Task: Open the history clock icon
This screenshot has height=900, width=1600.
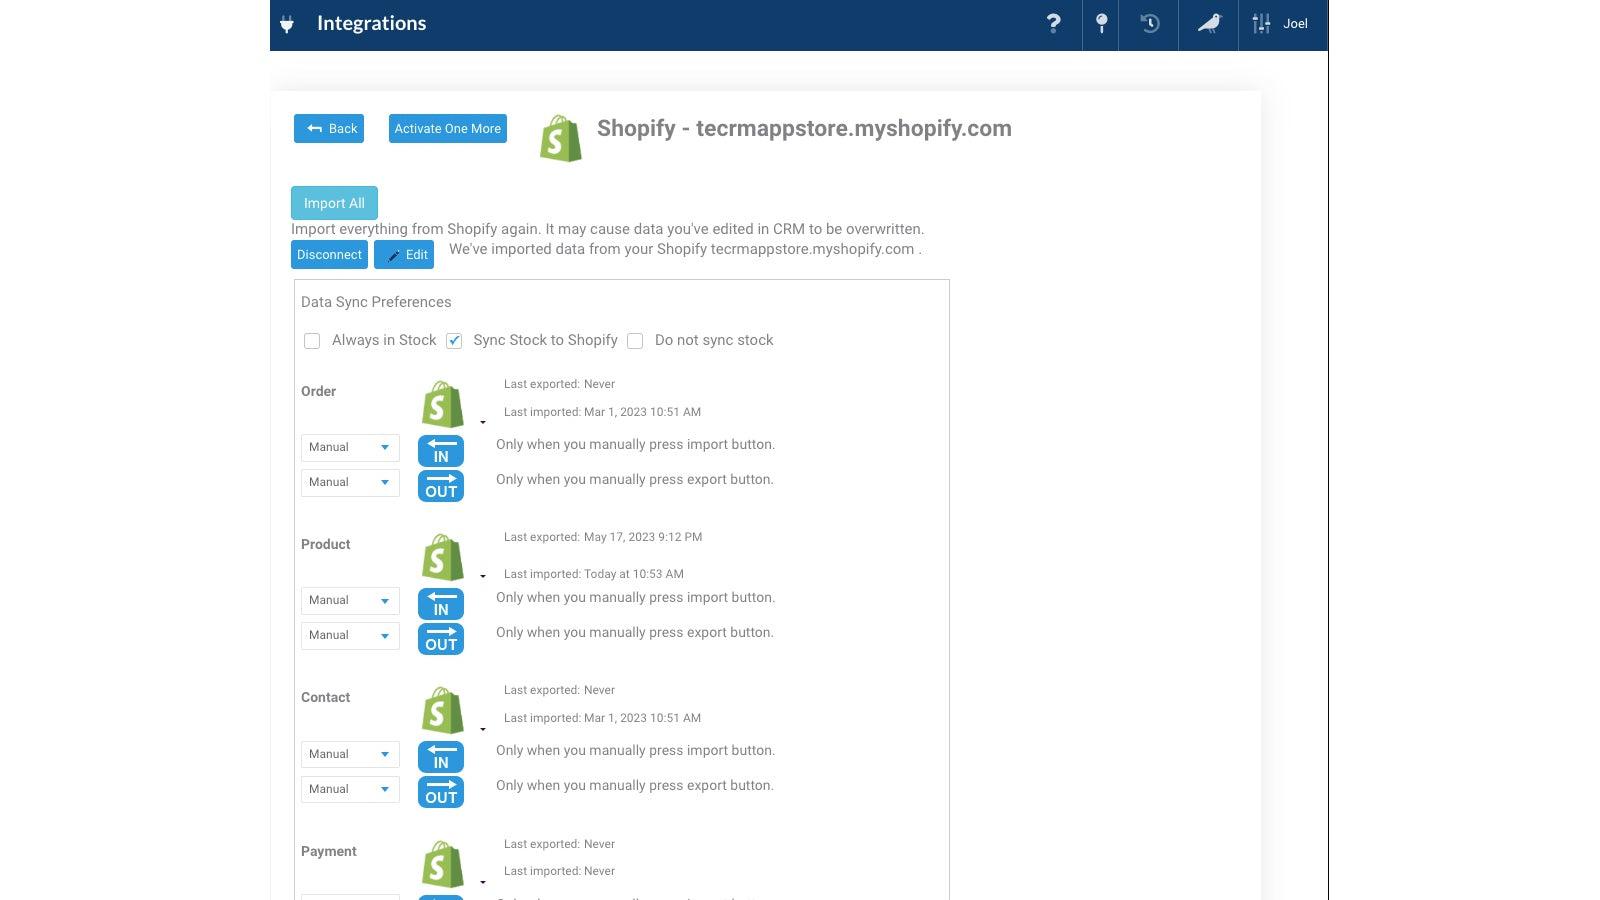Action: (1148, 24)
